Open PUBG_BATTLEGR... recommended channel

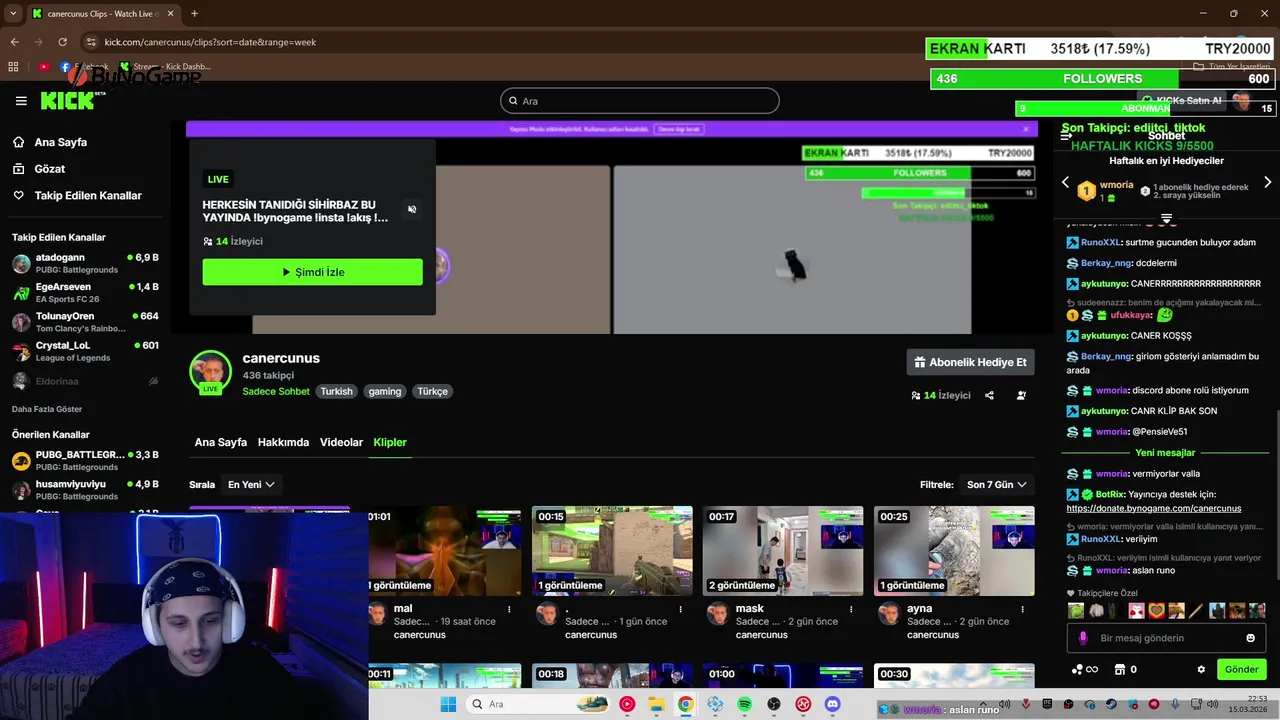coord(85,460)
